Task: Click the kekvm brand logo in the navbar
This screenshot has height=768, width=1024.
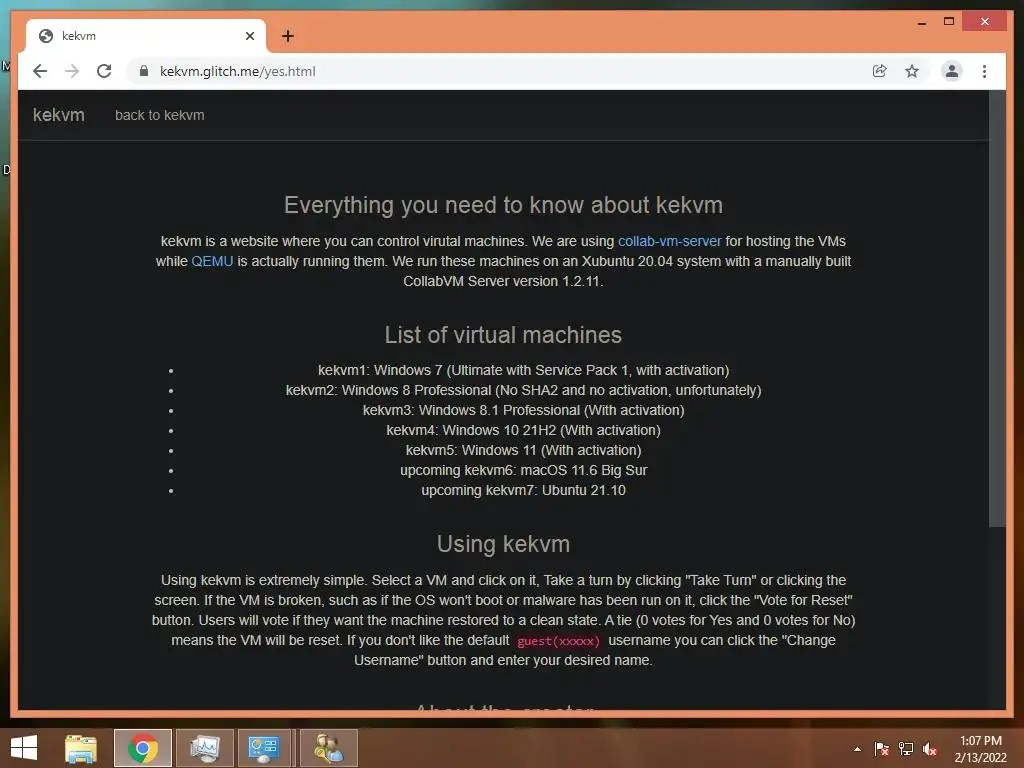Action: [59, 115]
